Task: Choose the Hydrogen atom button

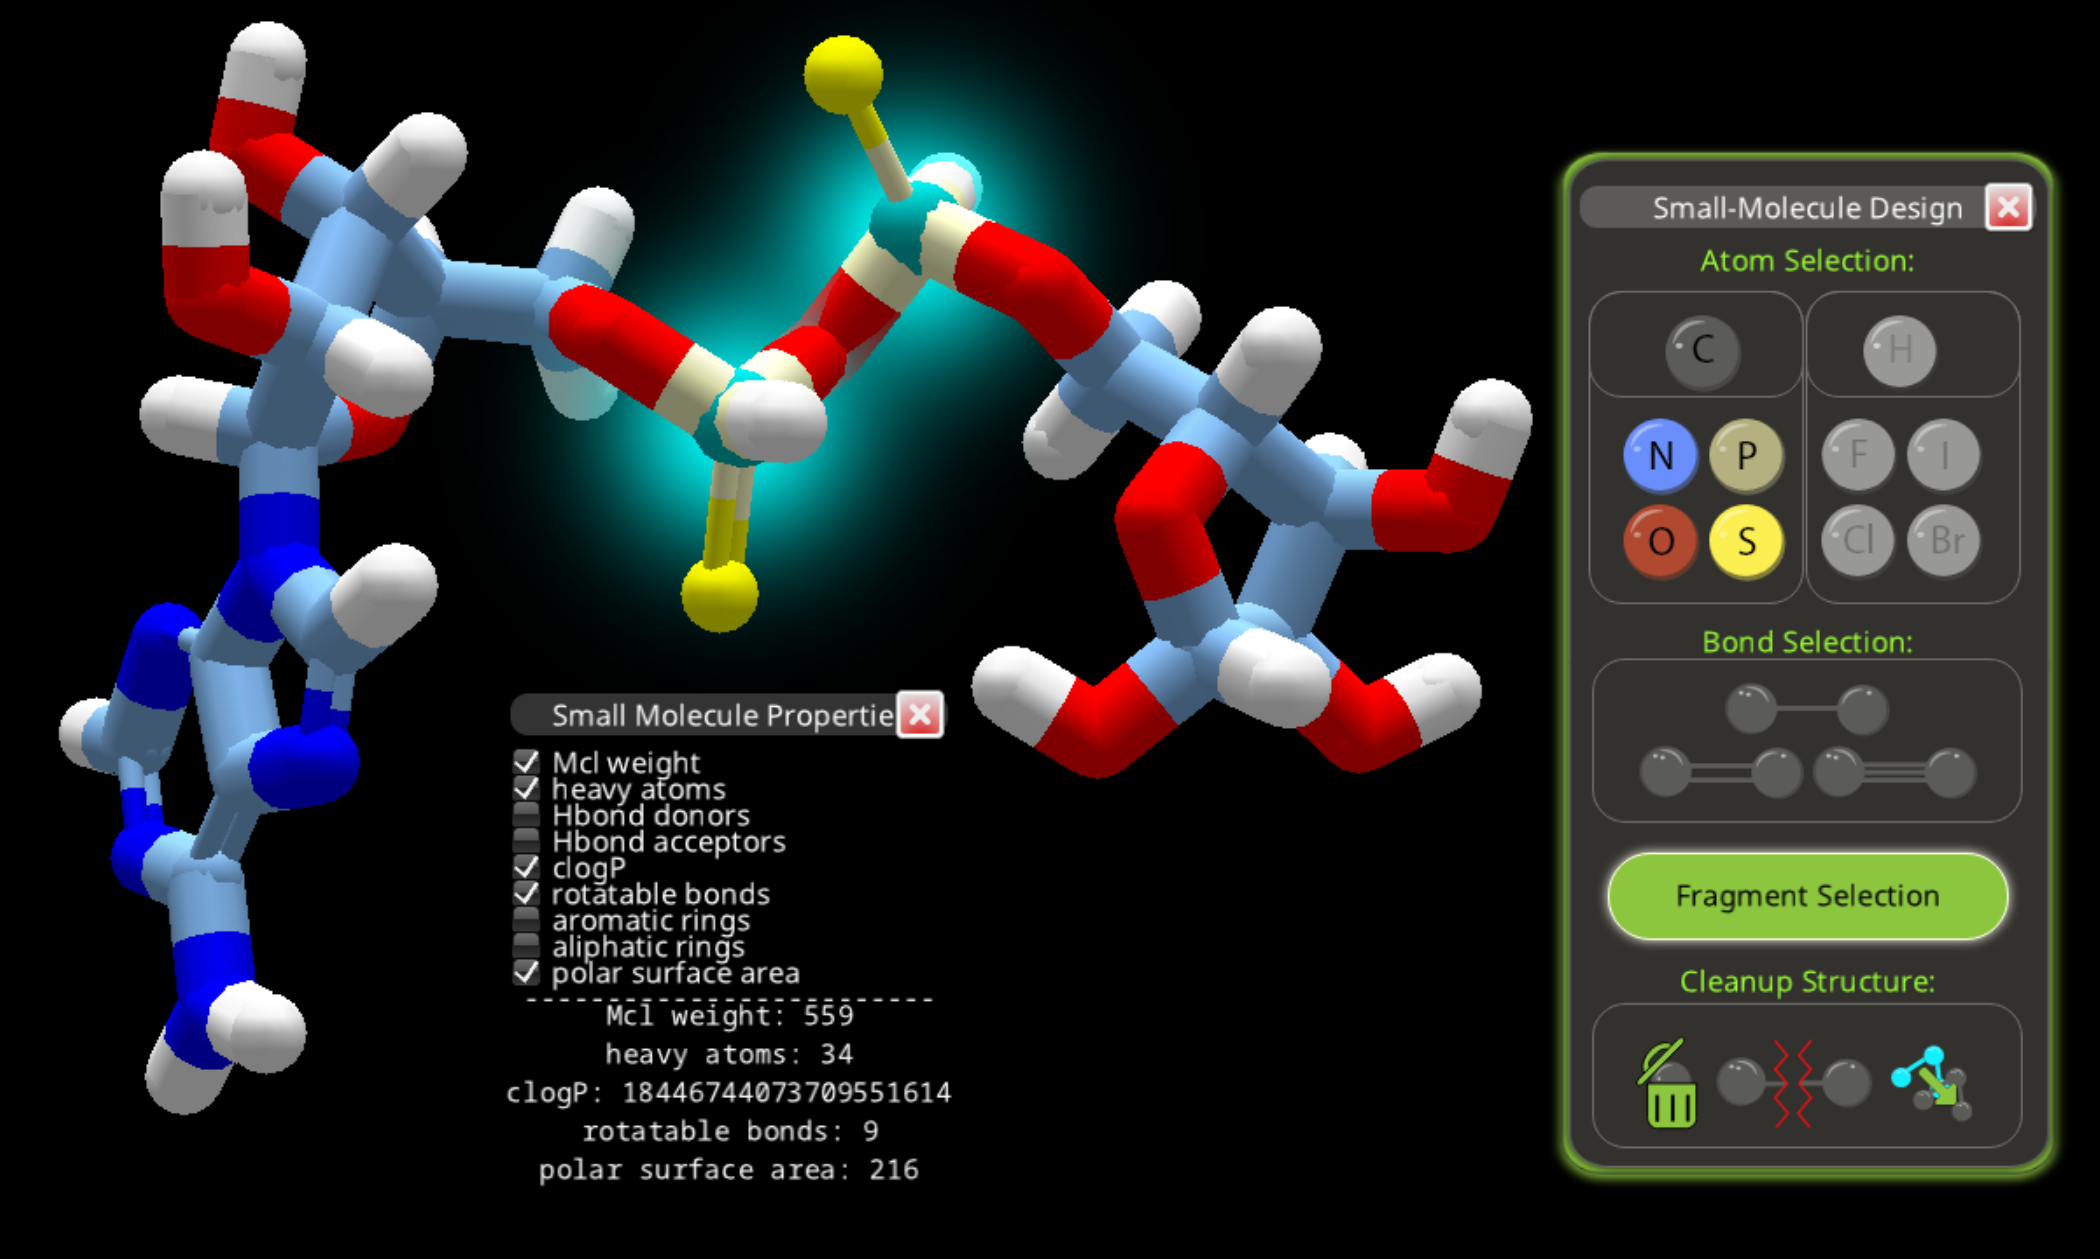Action: tap(1899, 350)
